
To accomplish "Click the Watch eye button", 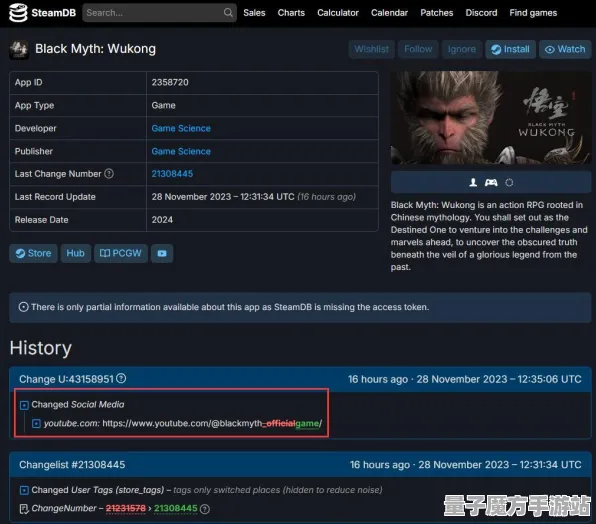I will coord(565,49).
